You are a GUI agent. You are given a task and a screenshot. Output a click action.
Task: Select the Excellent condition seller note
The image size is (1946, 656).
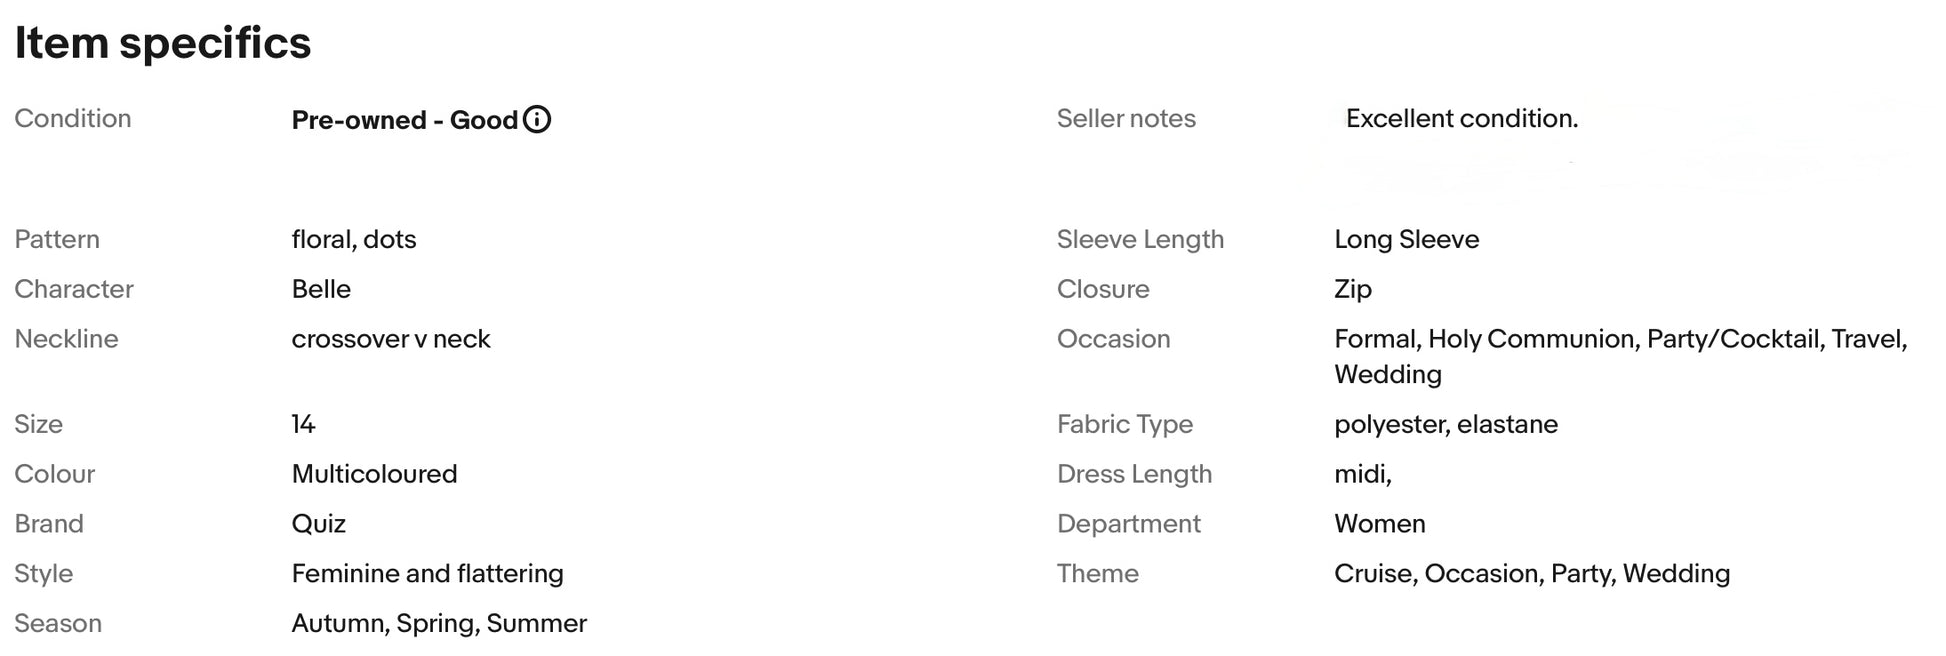1462,119
